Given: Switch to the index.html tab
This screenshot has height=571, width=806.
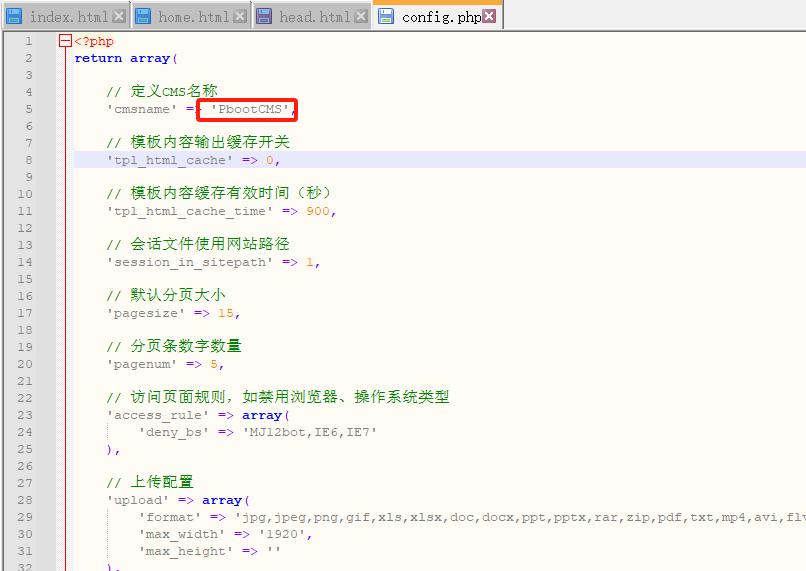Looking at the screenshot, I should (68, 17).
